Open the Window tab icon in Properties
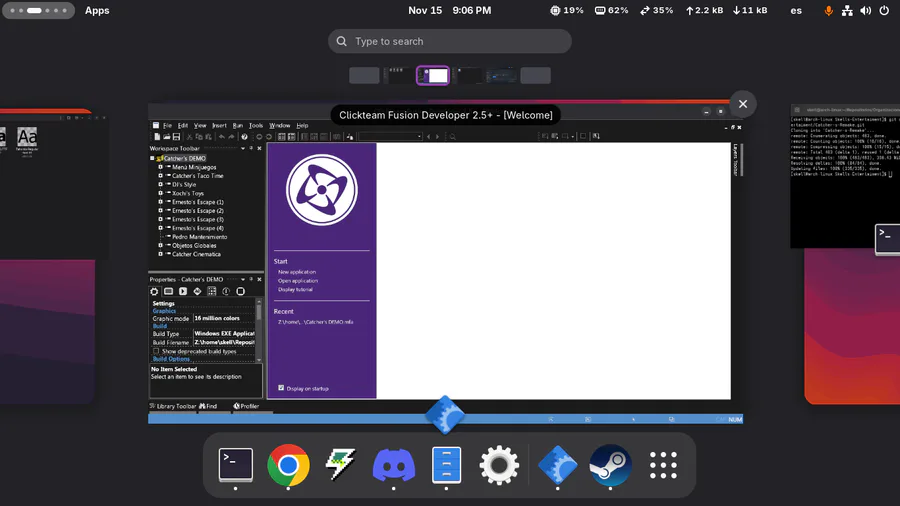The width and height of the screenshot is (900, 506). coord(168,291)
